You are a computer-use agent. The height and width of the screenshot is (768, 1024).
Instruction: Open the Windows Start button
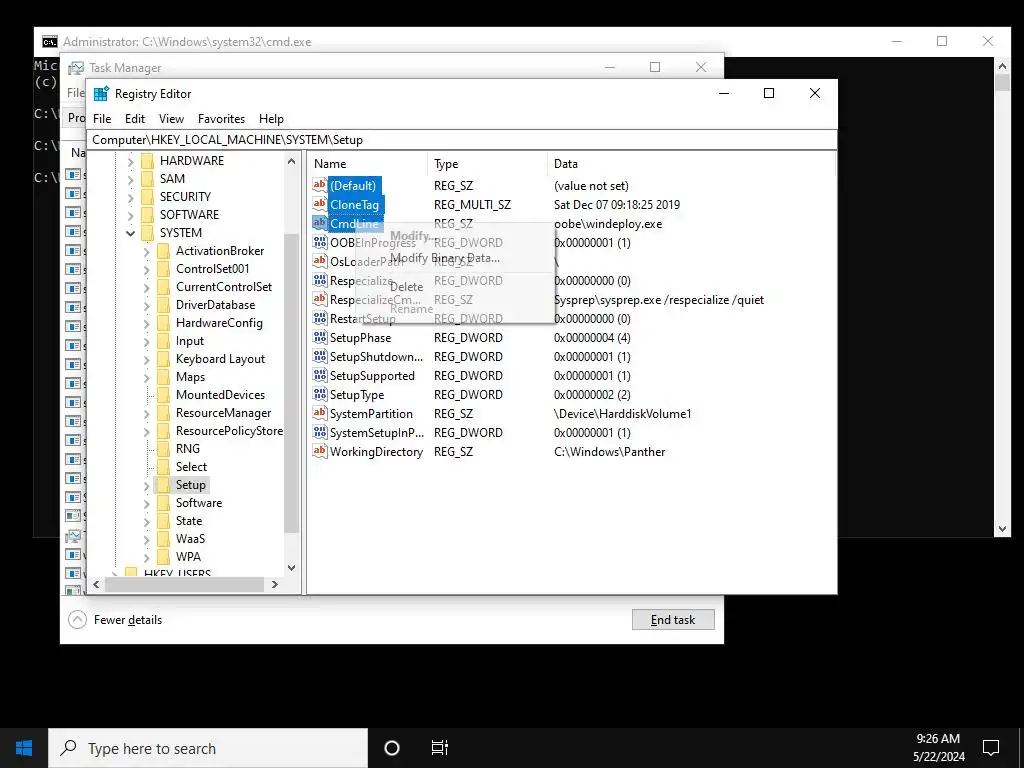[24, 748]
